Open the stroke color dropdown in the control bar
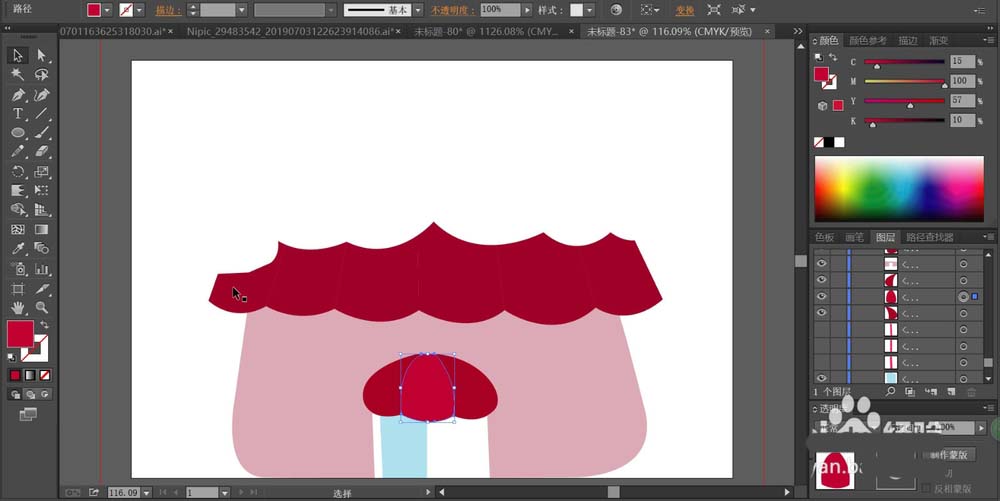Image resolution: width=1000 pixels, height=501 pixels. (x=139, y=10)
